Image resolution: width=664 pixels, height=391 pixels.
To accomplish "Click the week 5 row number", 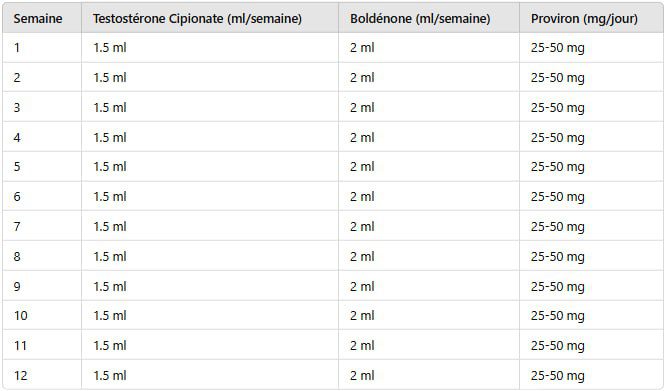I will (42, 166).
